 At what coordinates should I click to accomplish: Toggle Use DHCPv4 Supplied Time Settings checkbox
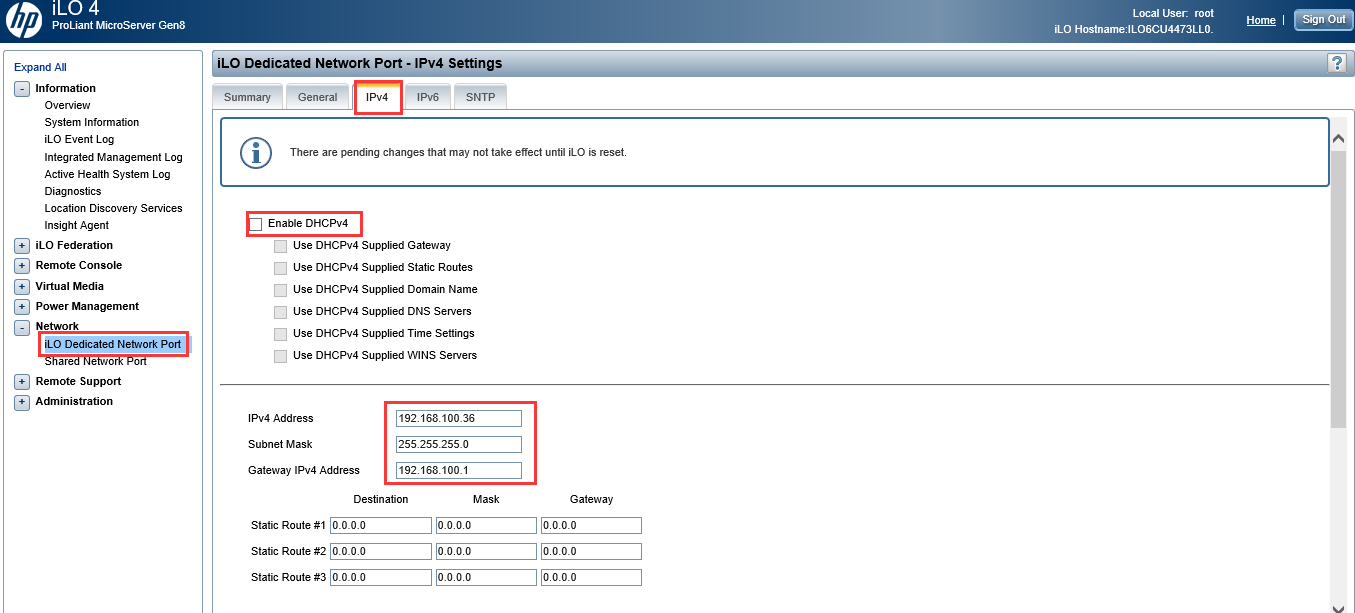(x=280, y=334)
